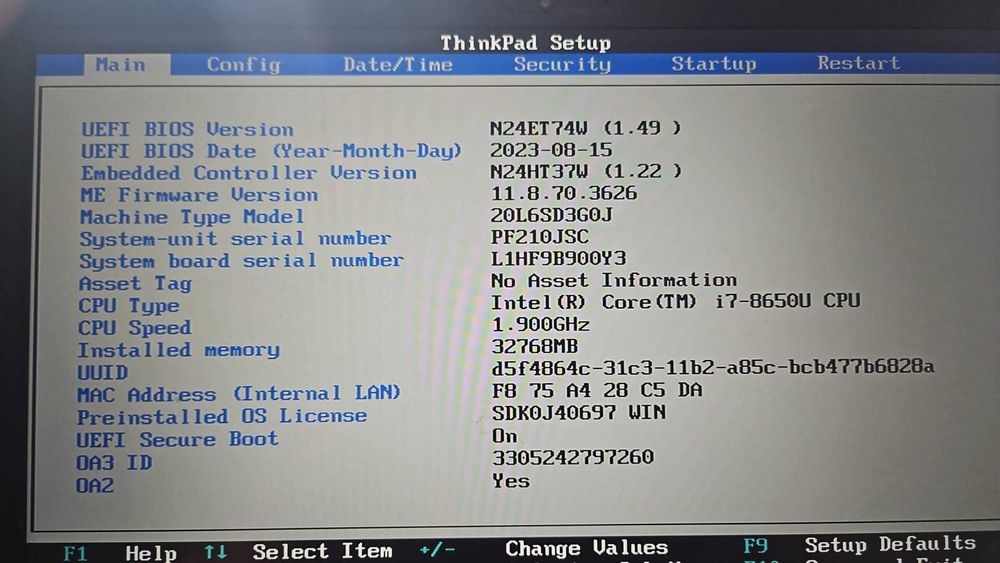Select the 1.900GHz value
This screenshot has width=1000, height=563.
(x=540, y=325)
